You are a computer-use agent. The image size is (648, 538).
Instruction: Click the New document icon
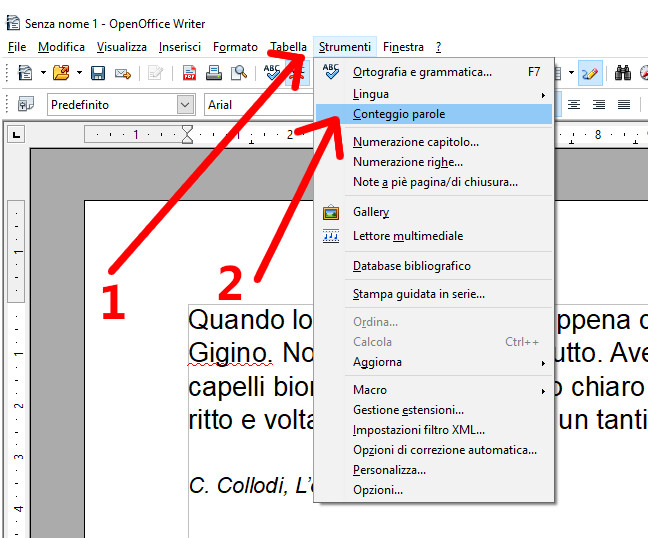pyautogui.click(x=25, y=73)
